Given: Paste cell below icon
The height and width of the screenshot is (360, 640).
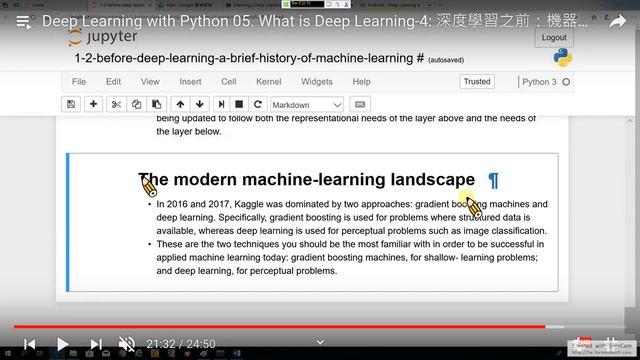Looking at the screenshot, I should pyautogui.click(x=157, y=104).
